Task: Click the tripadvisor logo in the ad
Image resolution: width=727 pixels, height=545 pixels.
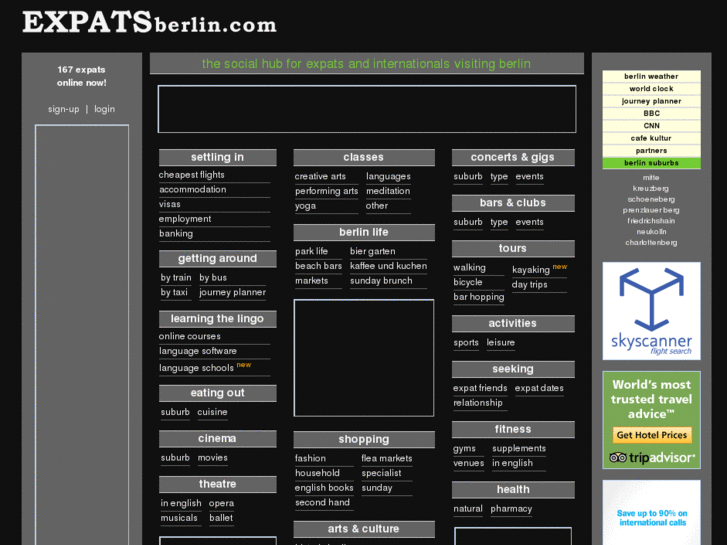Action: [x=651, y=458]
